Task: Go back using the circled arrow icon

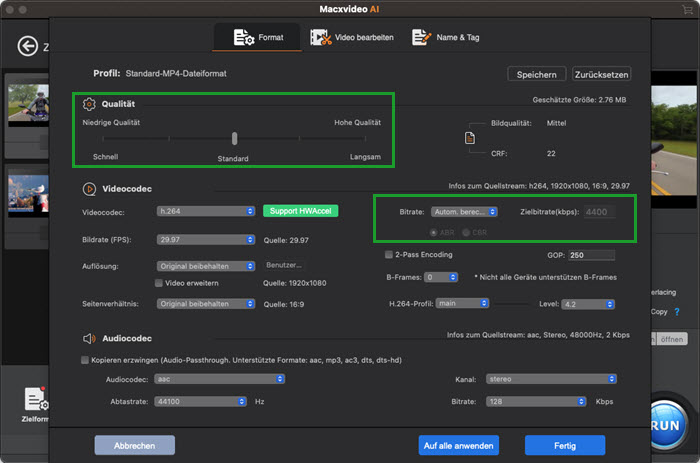Action: click(28, 46)
